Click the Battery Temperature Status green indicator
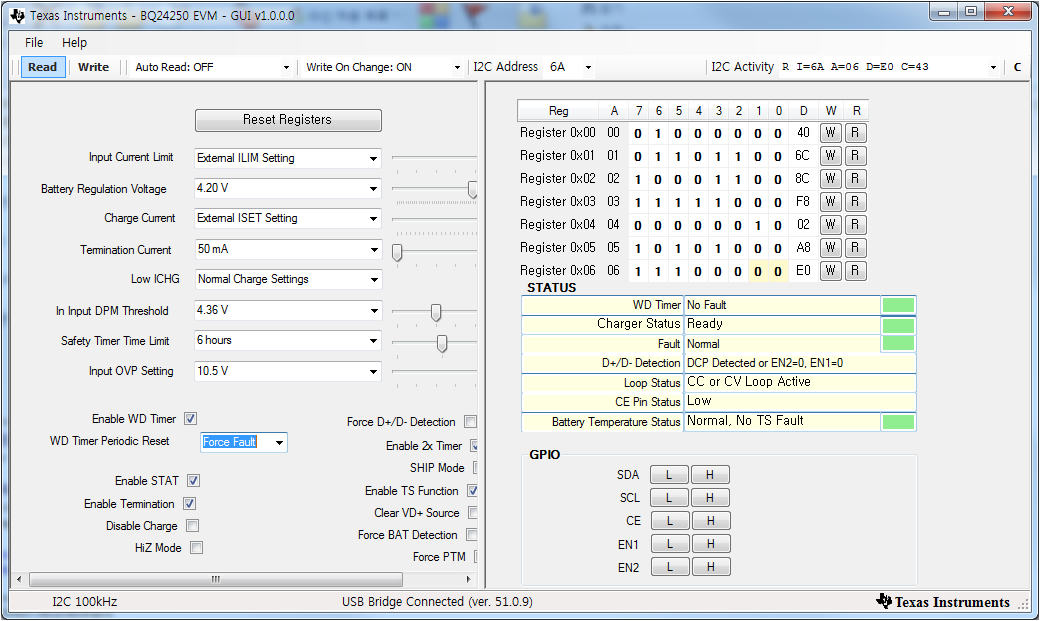Image resolution: width=1040 pixels, height=621 pixels. click(898, 422)
